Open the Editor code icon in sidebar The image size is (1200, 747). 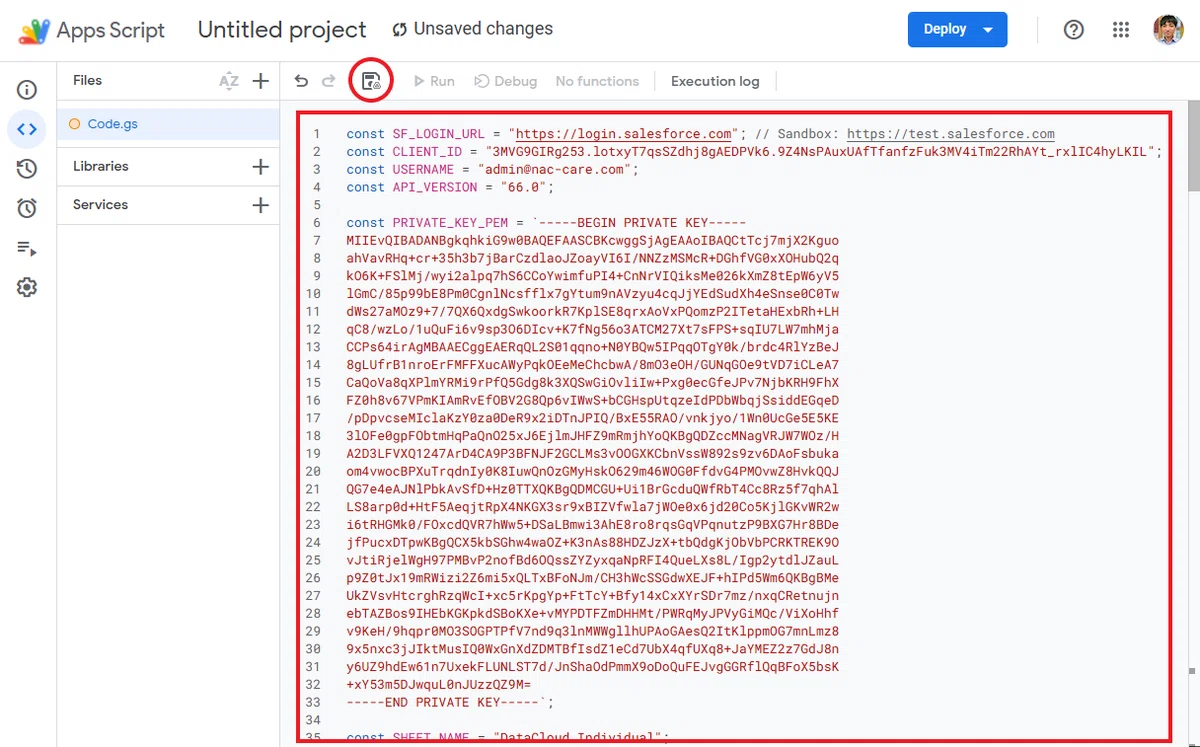click(x=27, y=129)
